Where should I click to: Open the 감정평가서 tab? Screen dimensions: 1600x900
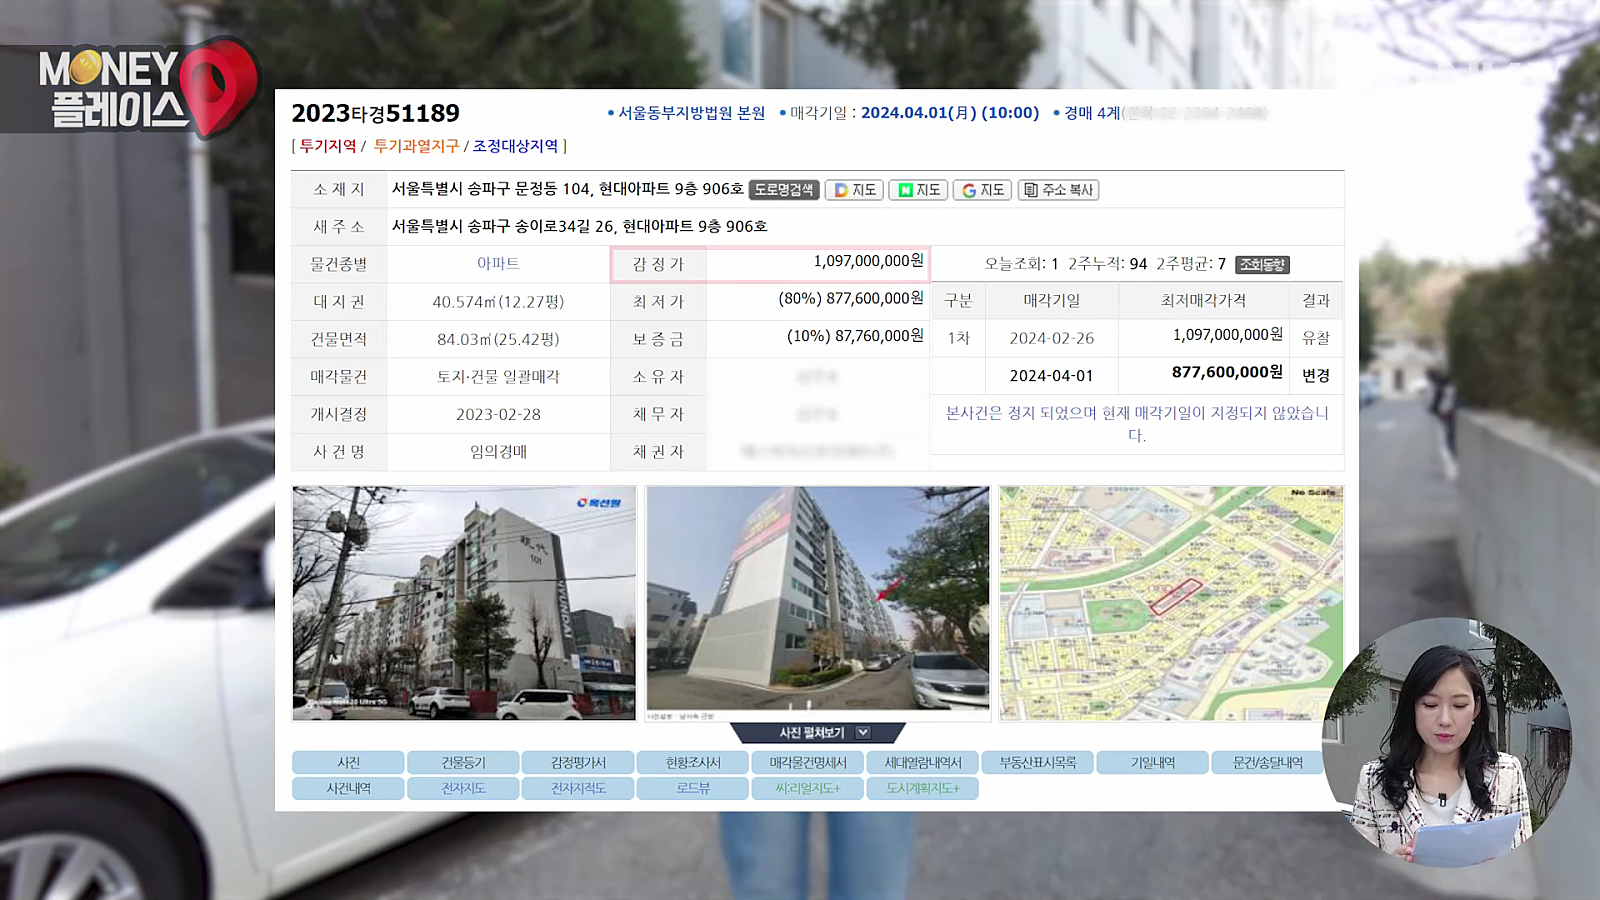point(578,763)
